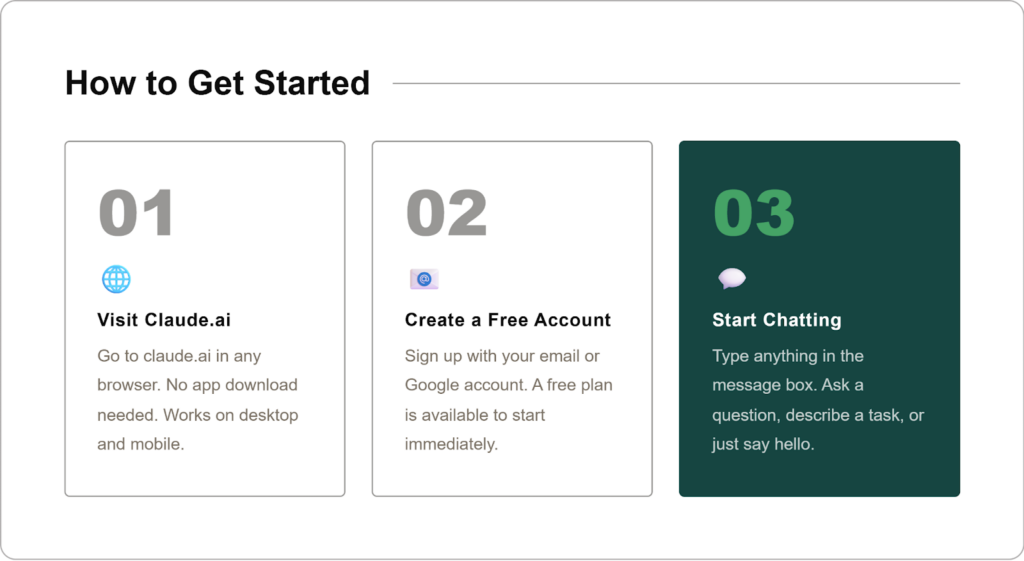This screenshot has width=1024, height=561.
Task: Click 'No app download needed' text line
Action: click(197, 385)
